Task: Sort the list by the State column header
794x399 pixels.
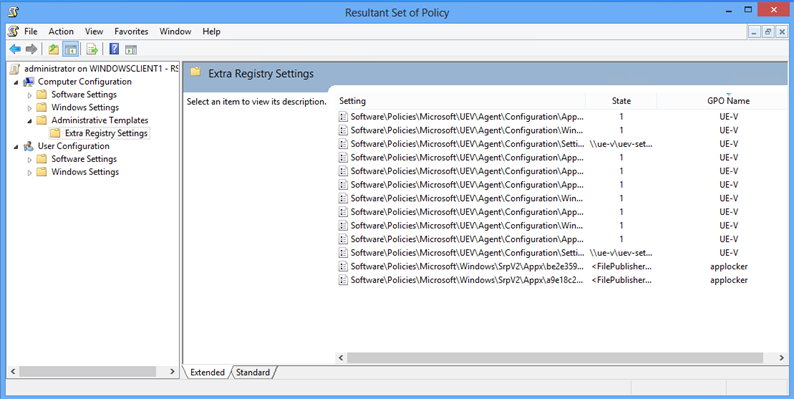Action: point(621,101)
